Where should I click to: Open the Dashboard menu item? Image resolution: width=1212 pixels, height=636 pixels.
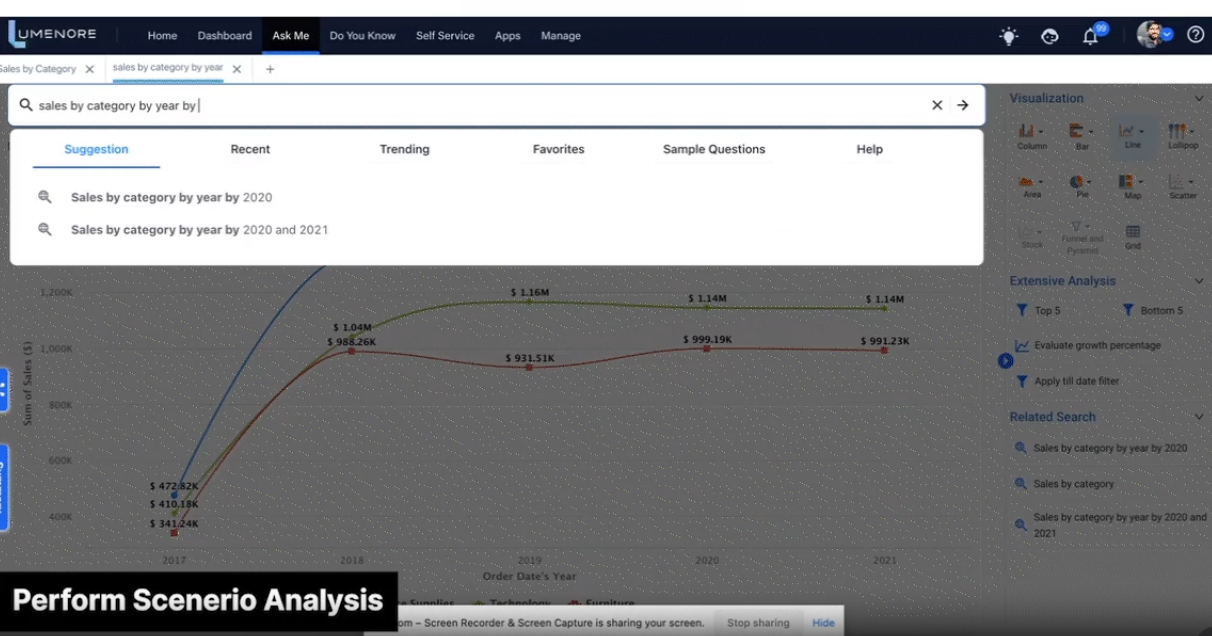click(224, 35)
